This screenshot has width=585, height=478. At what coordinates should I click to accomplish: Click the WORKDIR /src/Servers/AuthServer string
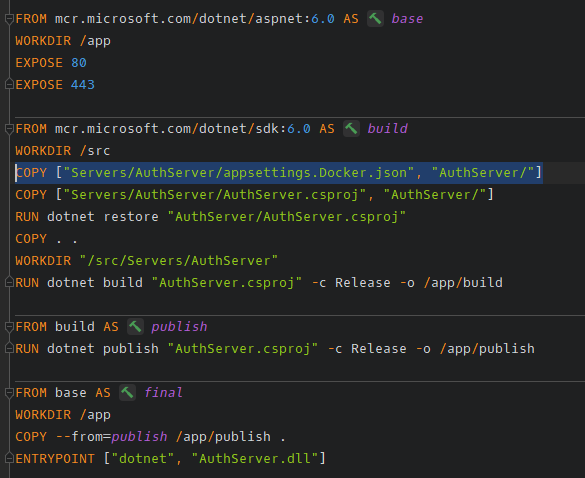179,260
